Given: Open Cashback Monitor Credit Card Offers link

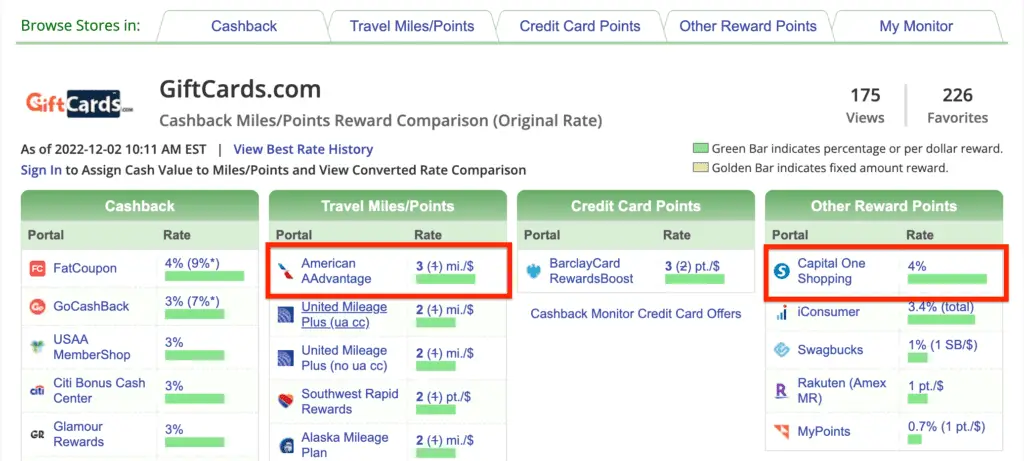Looking at the screenshot, I should click(635, 313).
